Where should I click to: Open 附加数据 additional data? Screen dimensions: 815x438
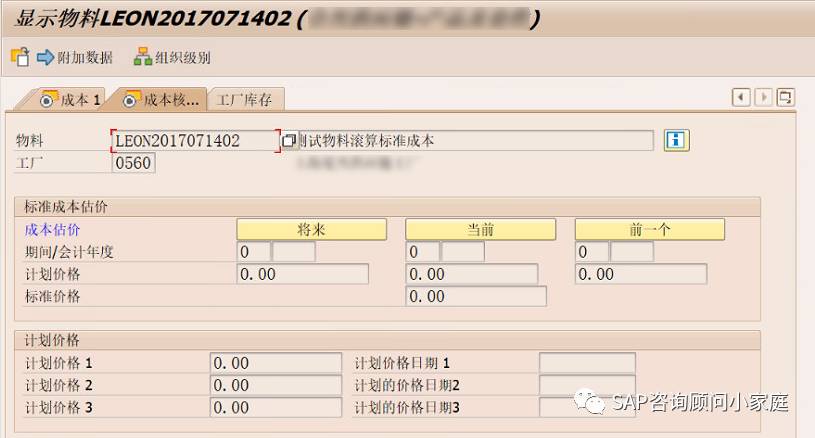[x=75, y=57]
